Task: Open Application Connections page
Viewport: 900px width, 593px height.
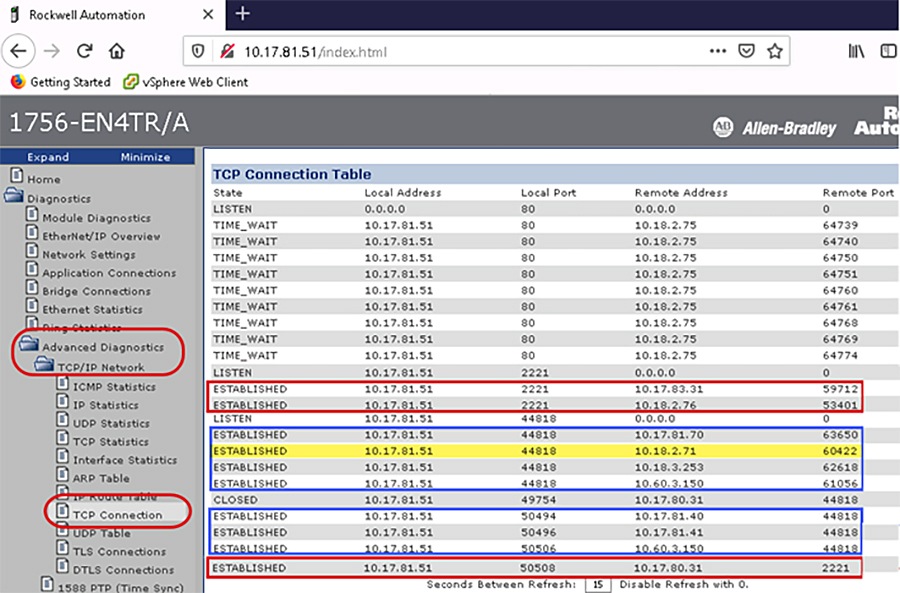Action: tap(109, 273)
